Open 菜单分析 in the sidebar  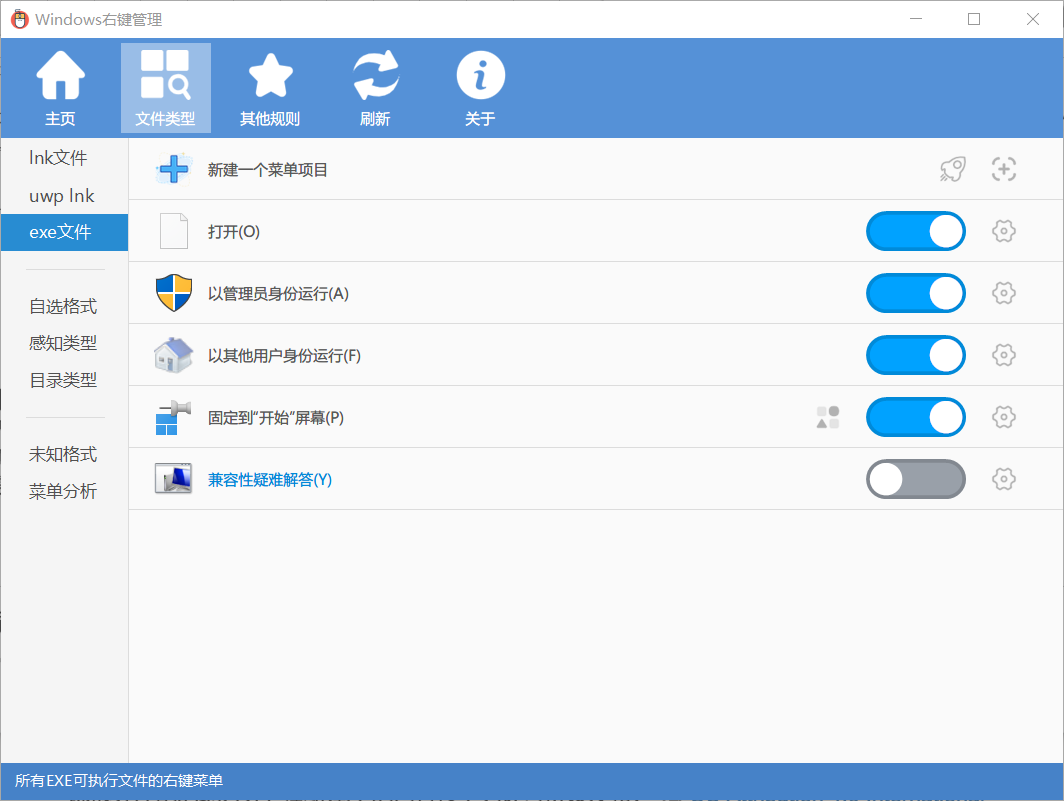pos(63,492)
